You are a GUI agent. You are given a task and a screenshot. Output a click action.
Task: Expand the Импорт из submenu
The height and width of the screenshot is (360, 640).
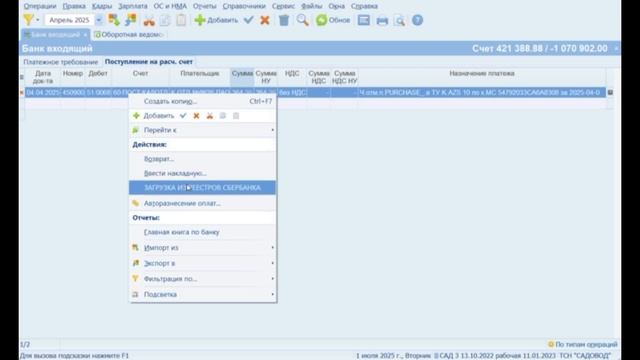point(202,248)
